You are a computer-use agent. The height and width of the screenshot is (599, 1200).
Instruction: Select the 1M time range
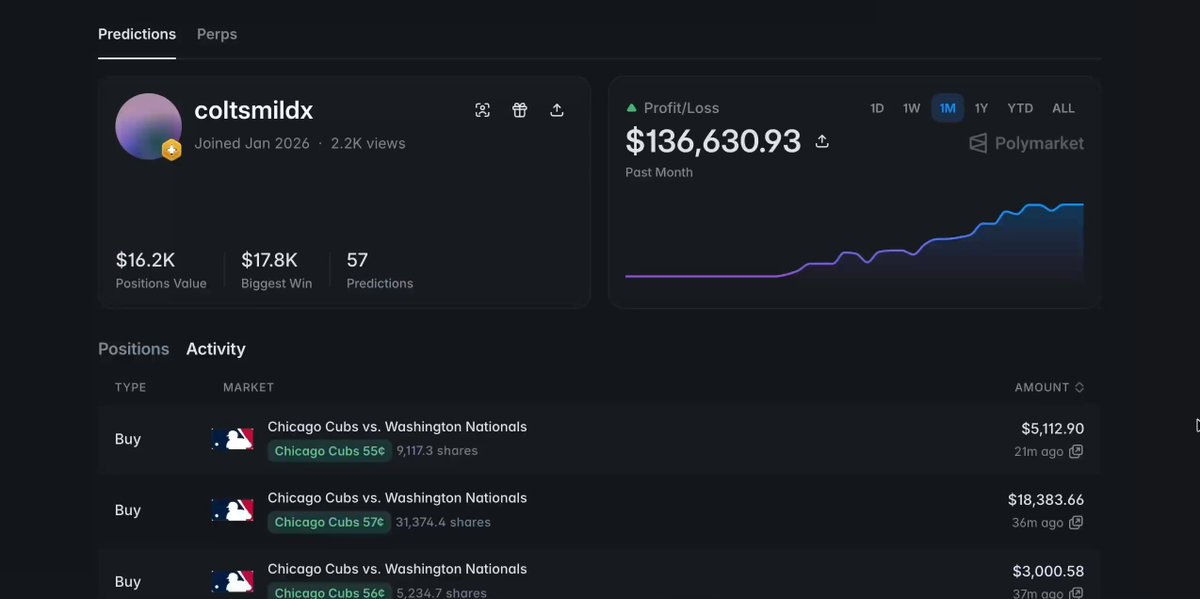tap(947, 108)
